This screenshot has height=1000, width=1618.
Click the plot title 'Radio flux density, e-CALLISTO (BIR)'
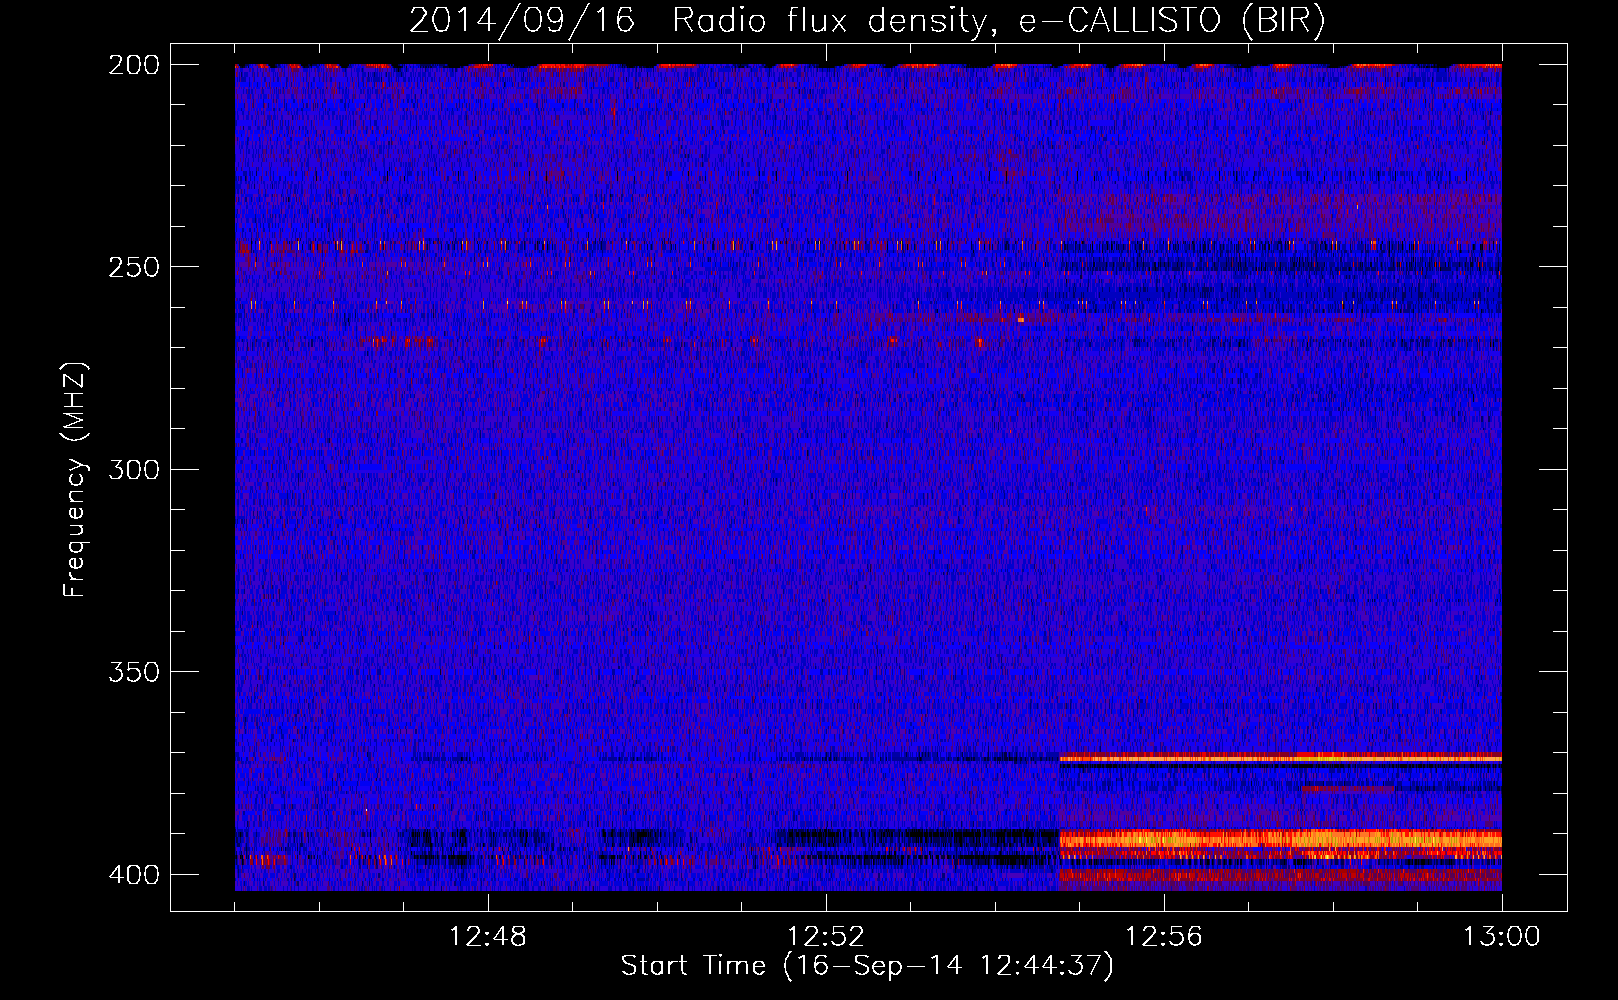999,21
